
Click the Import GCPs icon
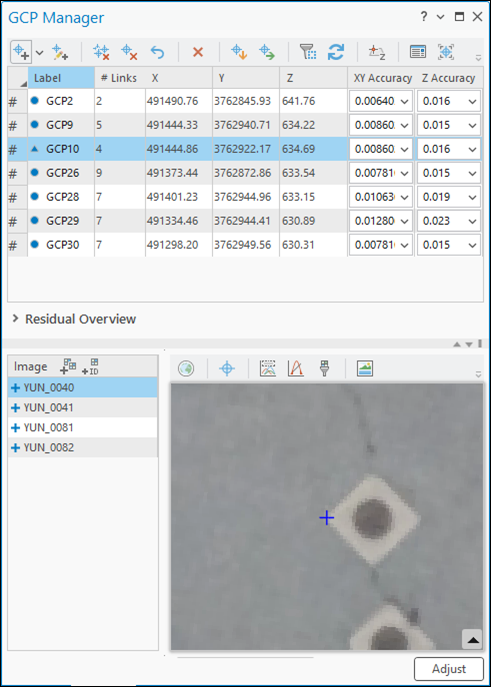pos(239,52)
